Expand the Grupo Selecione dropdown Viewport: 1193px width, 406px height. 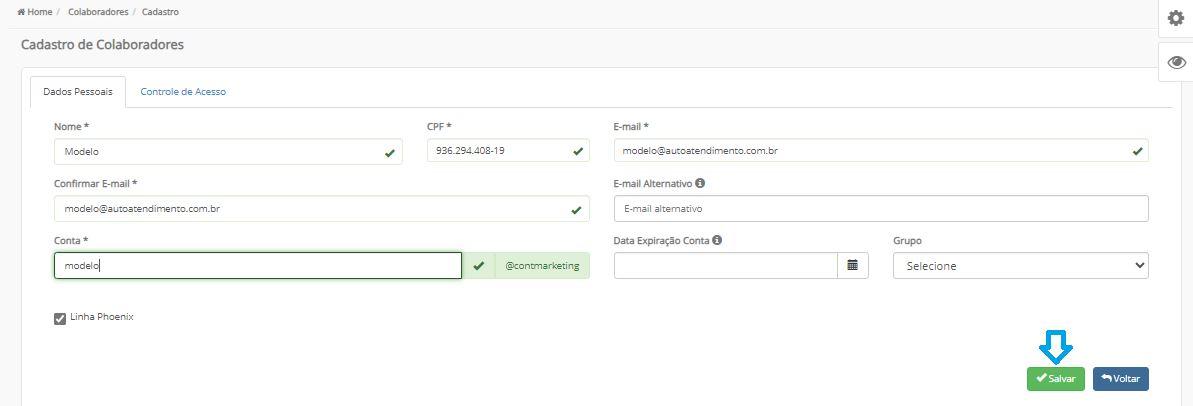(1020, 266)
